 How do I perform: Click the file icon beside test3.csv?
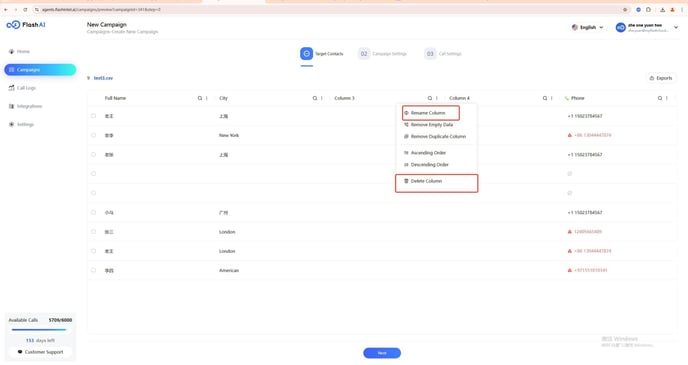click(x=89, y=78)
